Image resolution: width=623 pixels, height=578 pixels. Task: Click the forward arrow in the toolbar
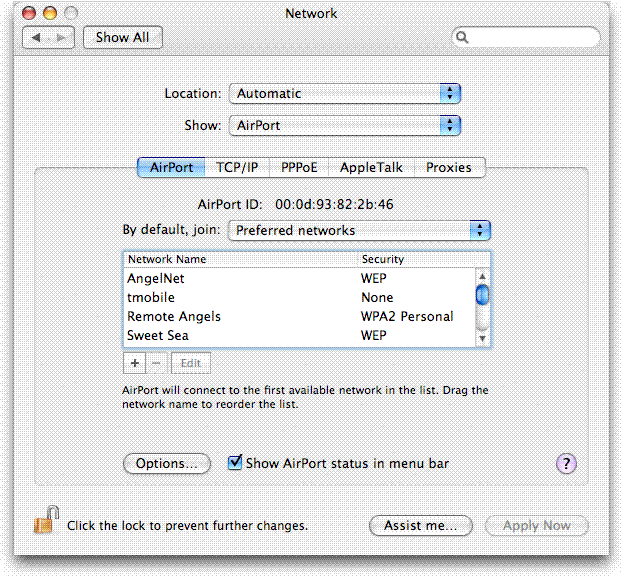coord(61,38)
